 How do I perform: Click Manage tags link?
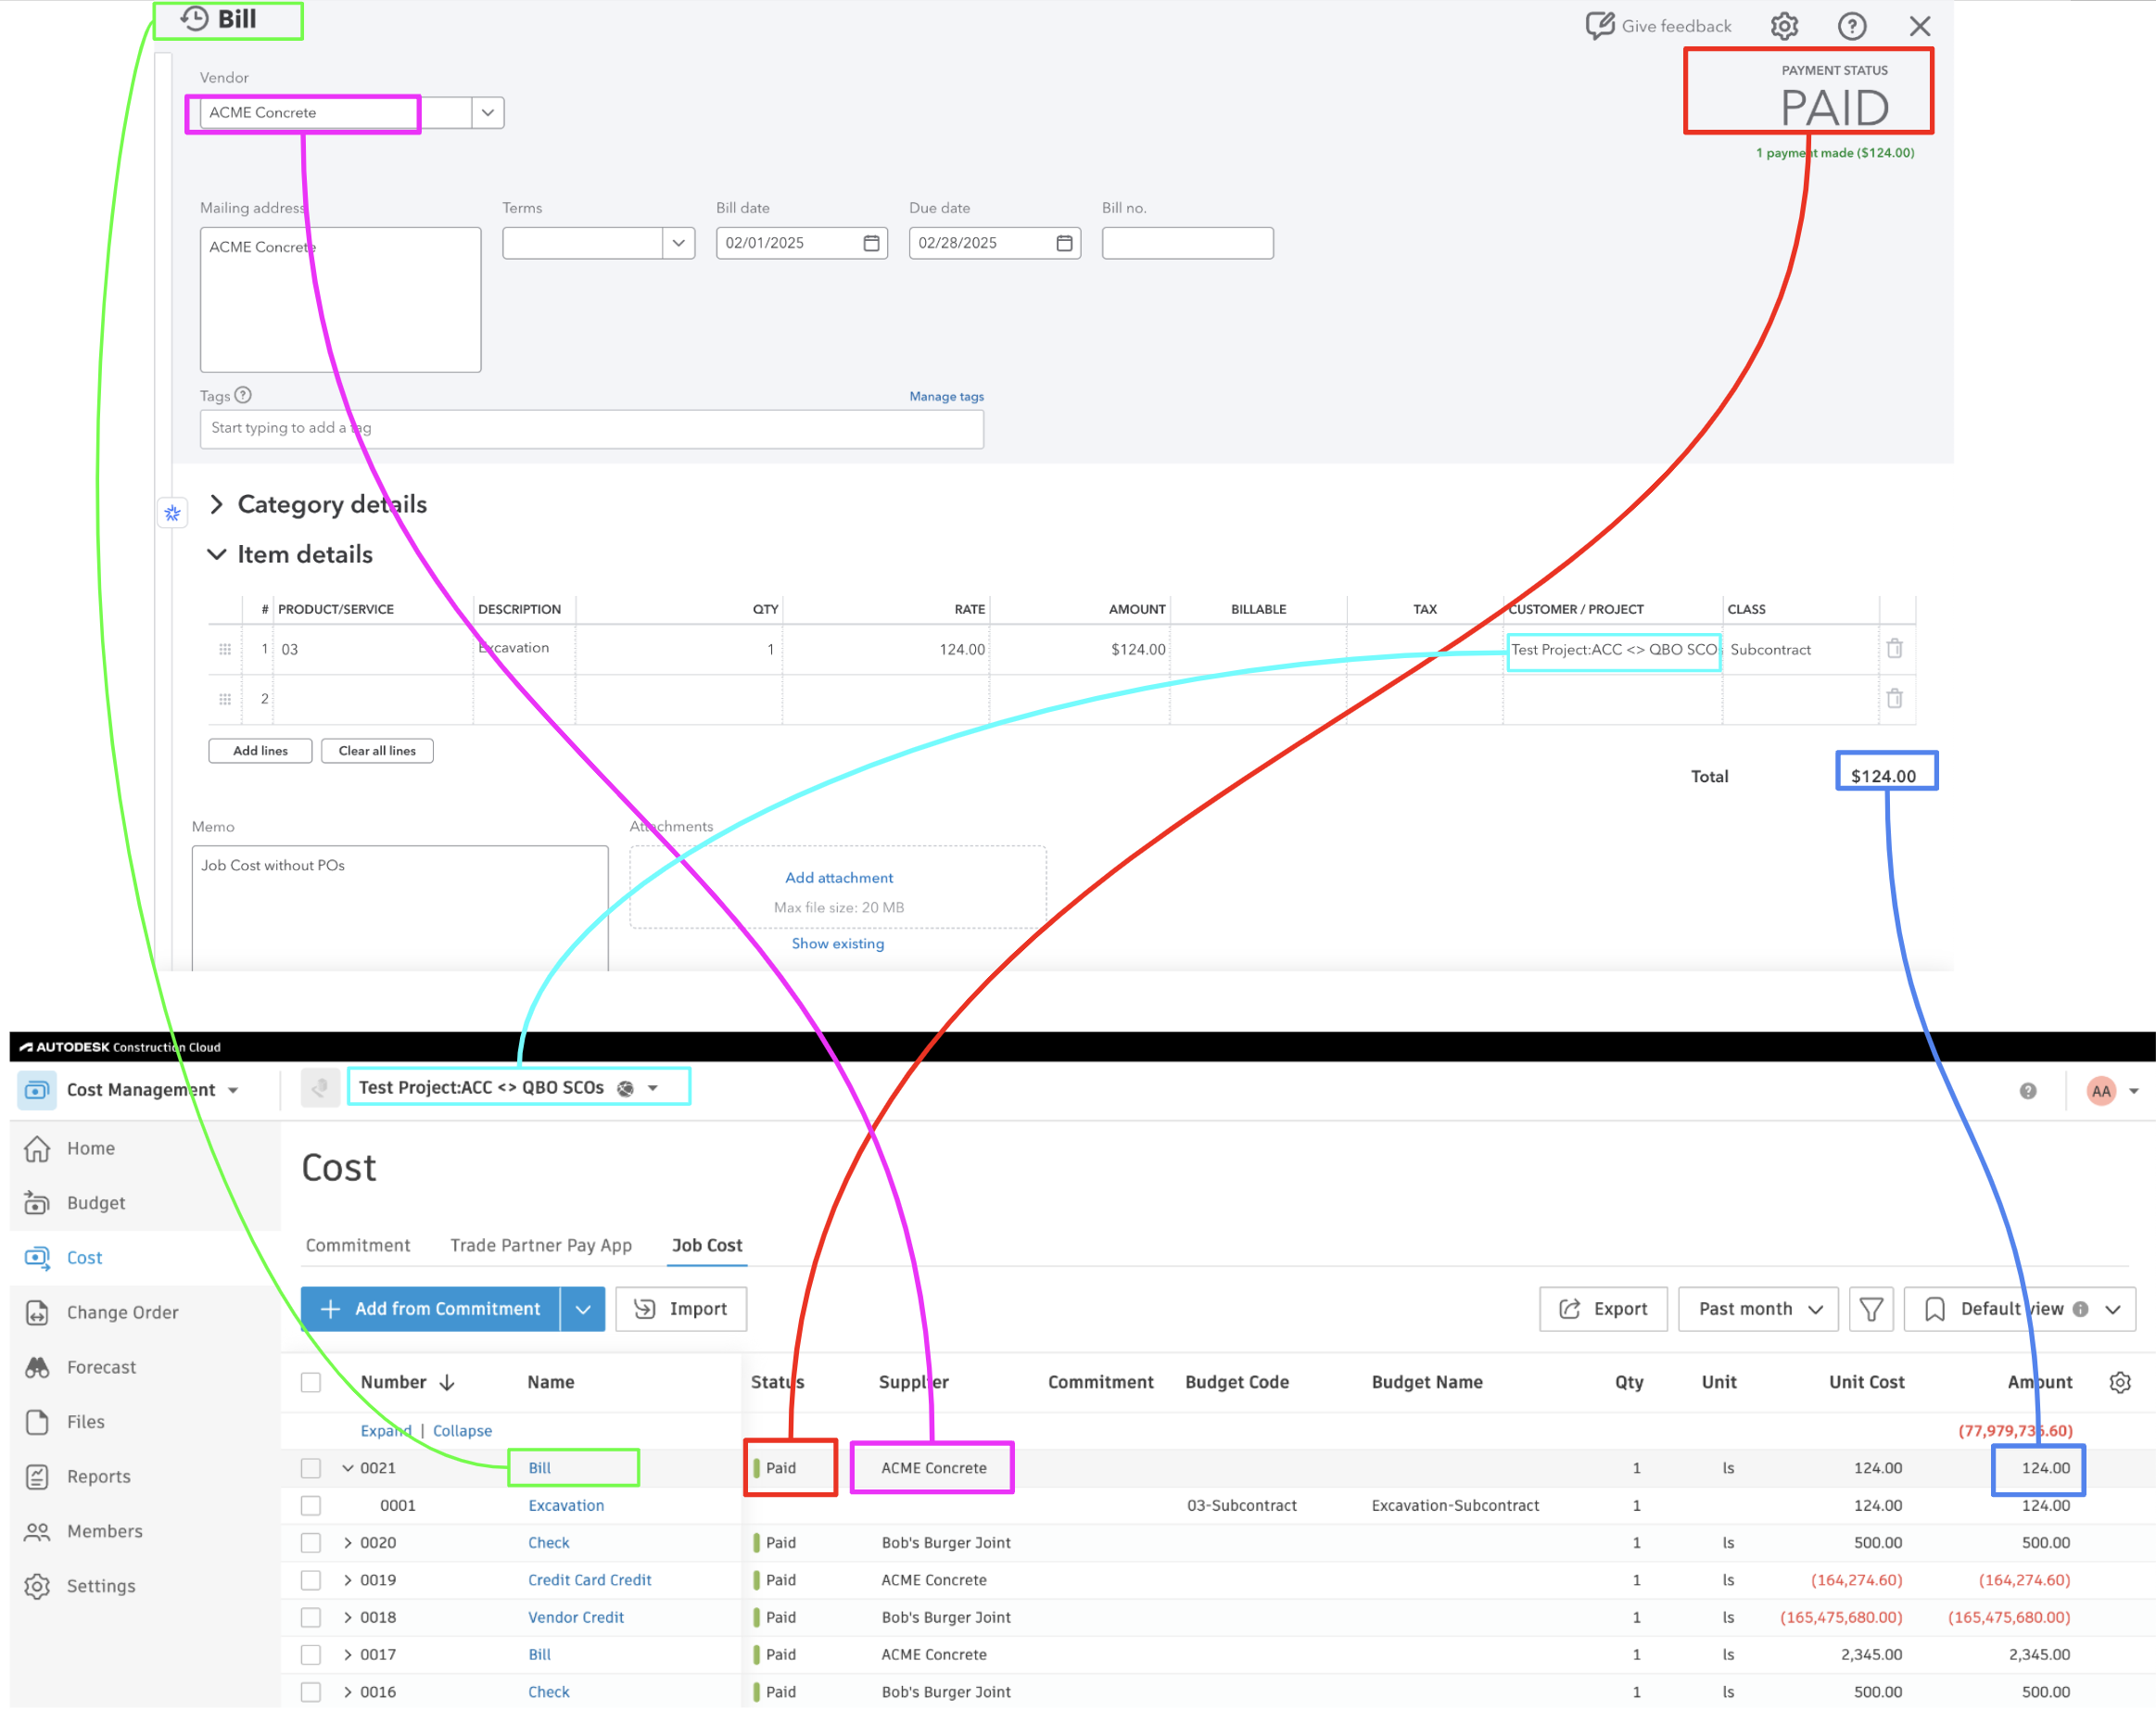pyautogui.click(x=946, y=396)
